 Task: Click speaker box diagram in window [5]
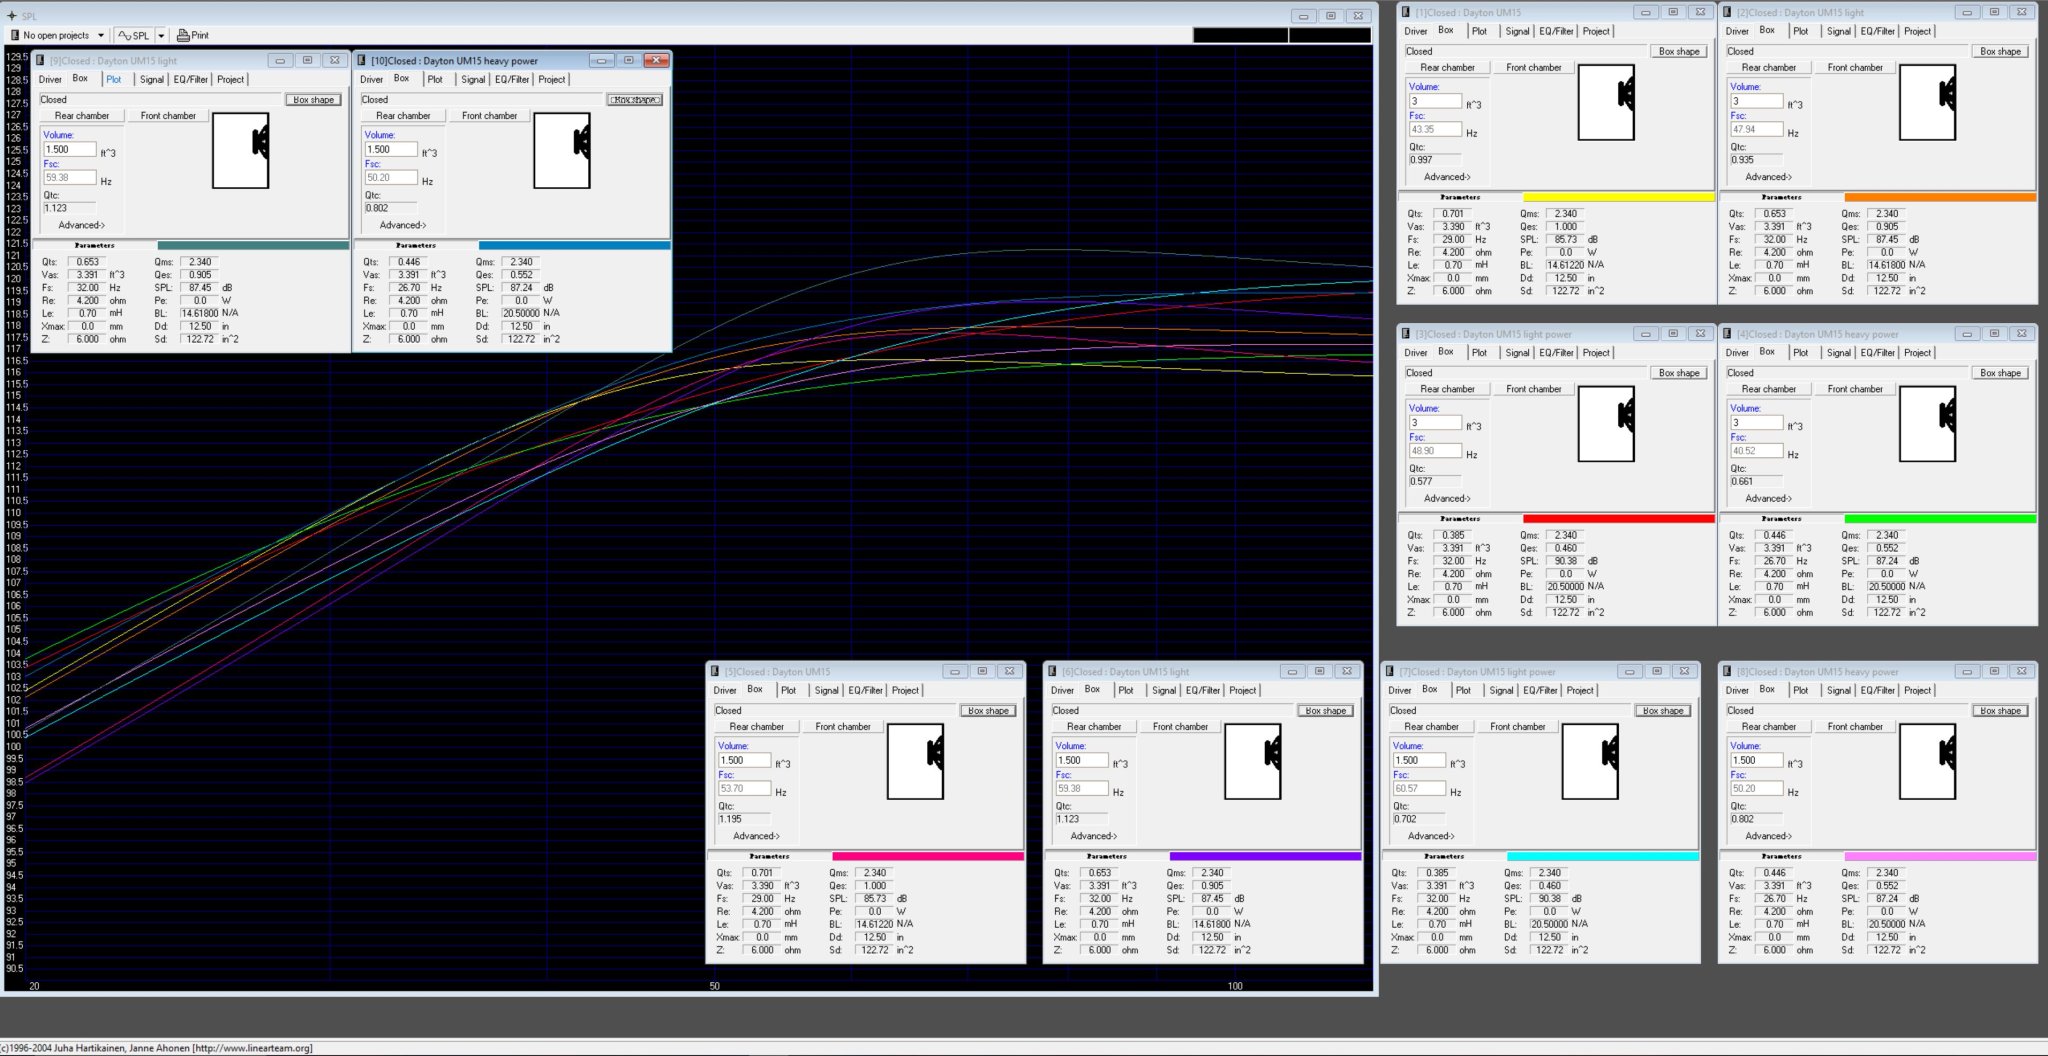(x=915, y=761)
